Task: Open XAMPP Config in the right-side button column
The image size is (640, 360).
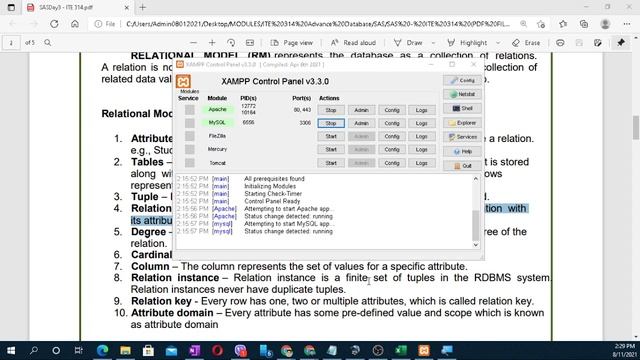Action: (462, 80)
